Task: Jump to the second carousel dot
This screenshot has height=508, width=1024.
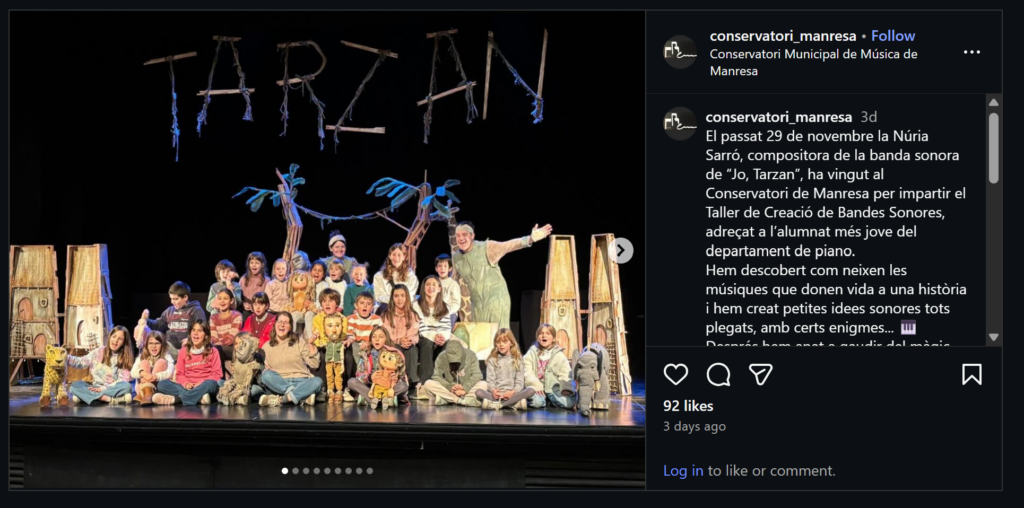Action: tap(295, 470)
